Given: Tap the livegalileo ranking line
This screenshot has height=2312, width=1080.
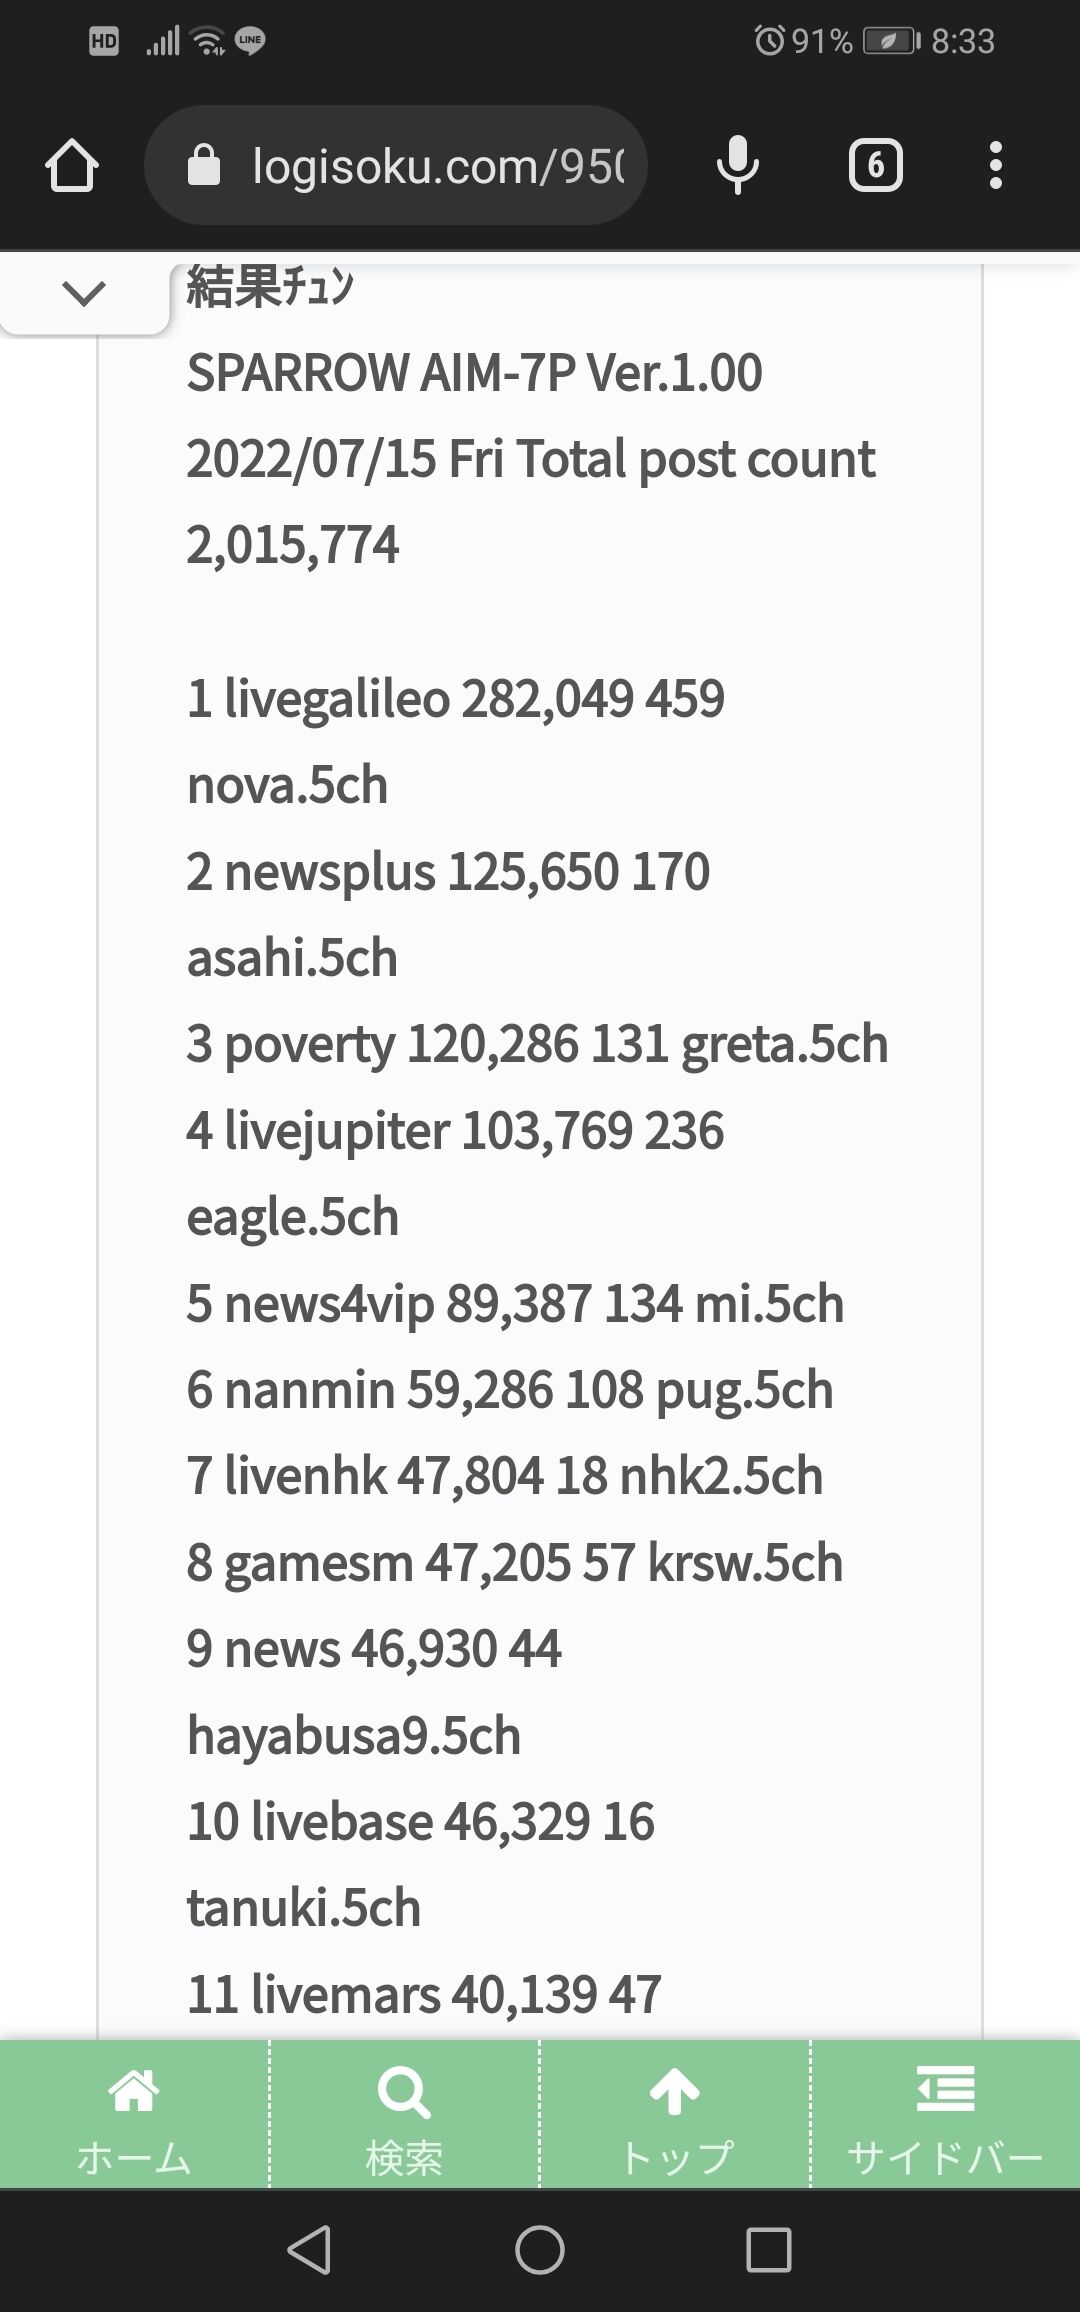Looking at the screenshot, I should (455, 699).
